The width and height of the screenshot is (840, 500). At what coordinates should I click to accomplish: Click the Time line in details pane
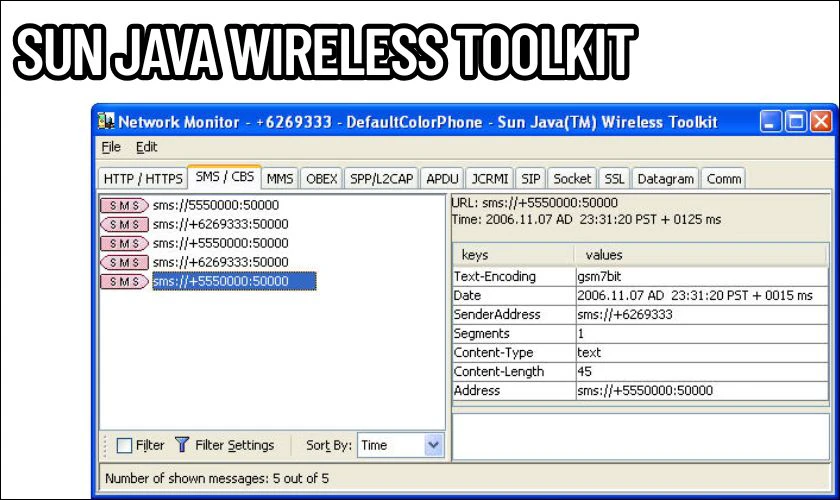[x=586, y=219]
